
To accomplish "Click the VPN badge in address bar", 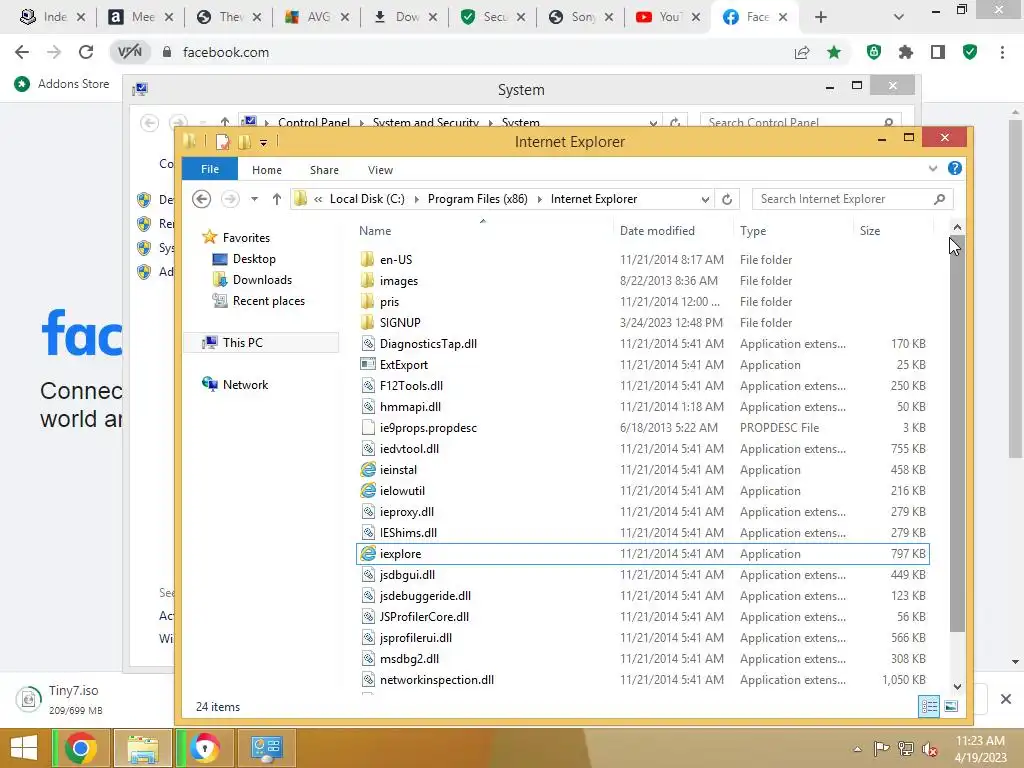I will 129,52.
